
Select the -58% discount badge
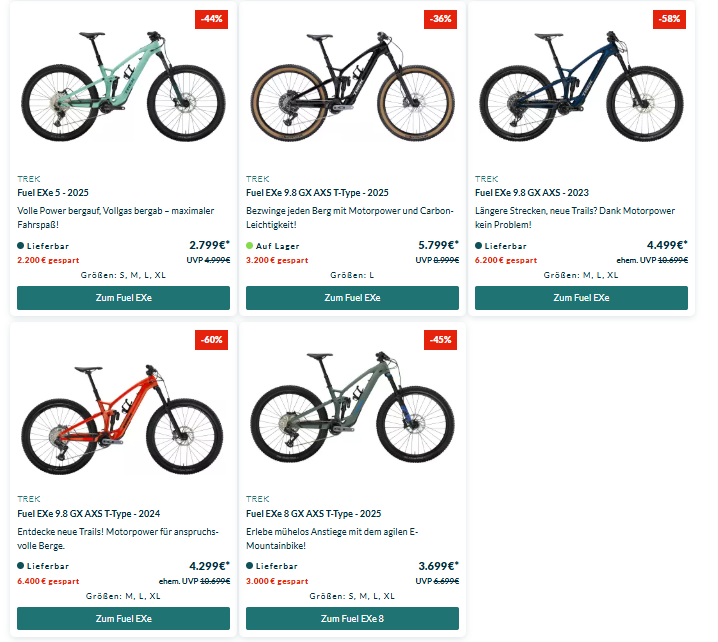point(668,19)
